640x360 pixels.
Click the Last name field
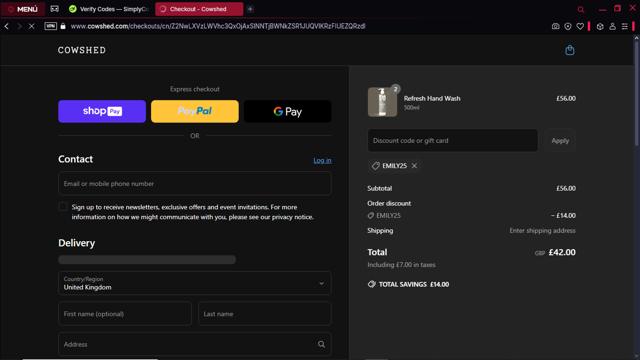point(264,313)
